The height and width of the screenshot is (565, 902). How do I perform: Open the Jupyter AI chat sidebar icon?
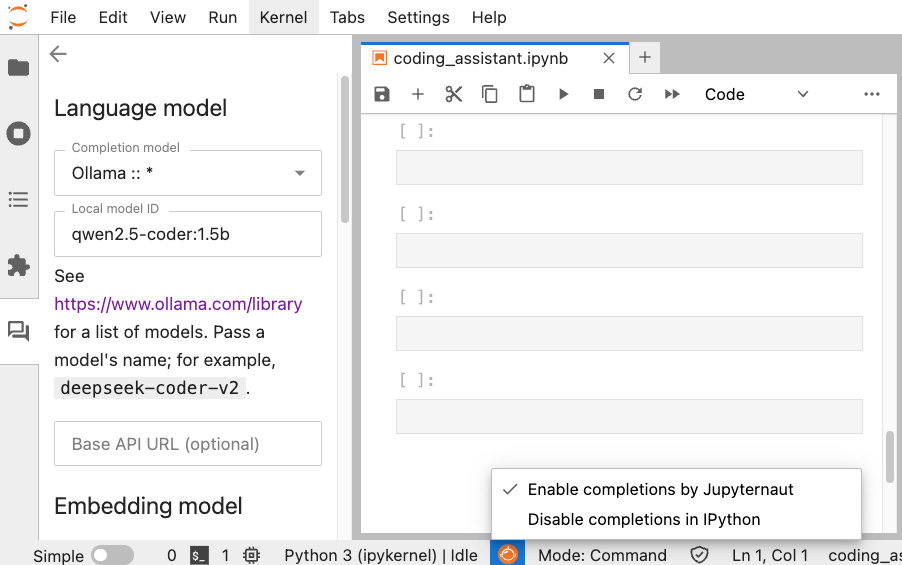[18, 331]
